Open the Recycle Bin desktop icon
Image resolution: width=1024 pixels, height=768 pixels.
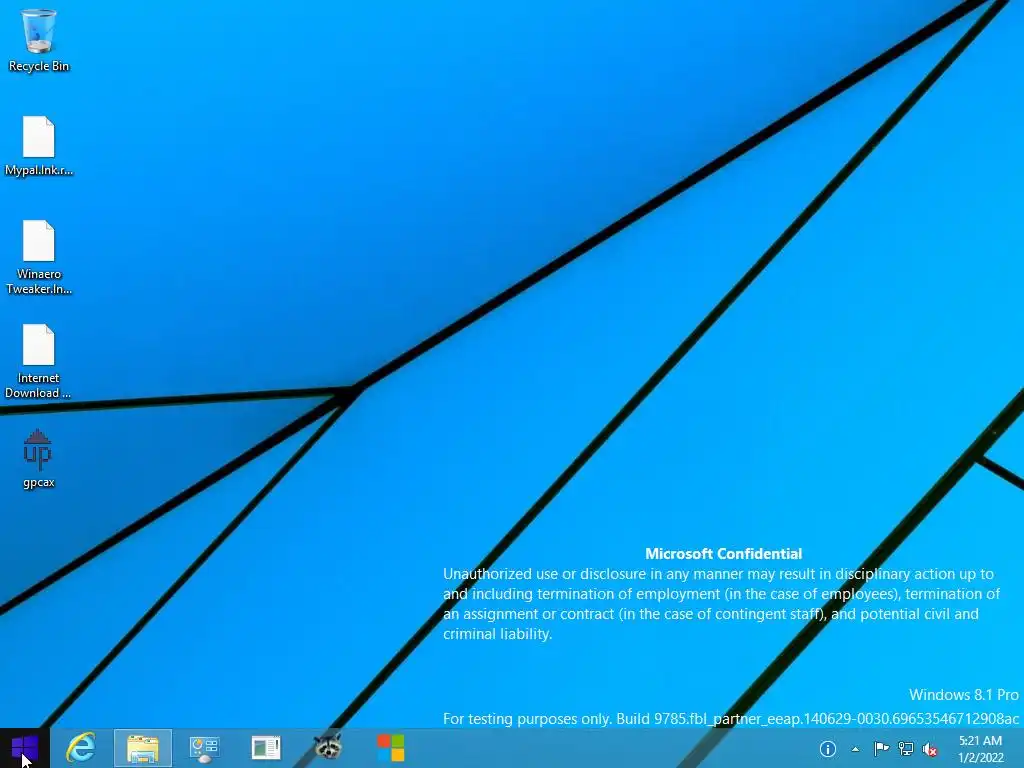click(39, 40)
